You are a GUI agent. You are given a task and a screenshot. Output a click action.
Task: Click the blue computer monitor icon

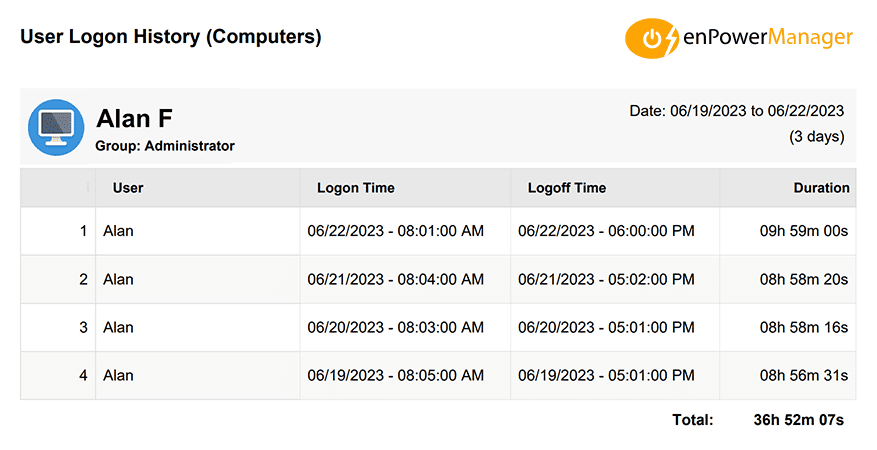point(56,127)
